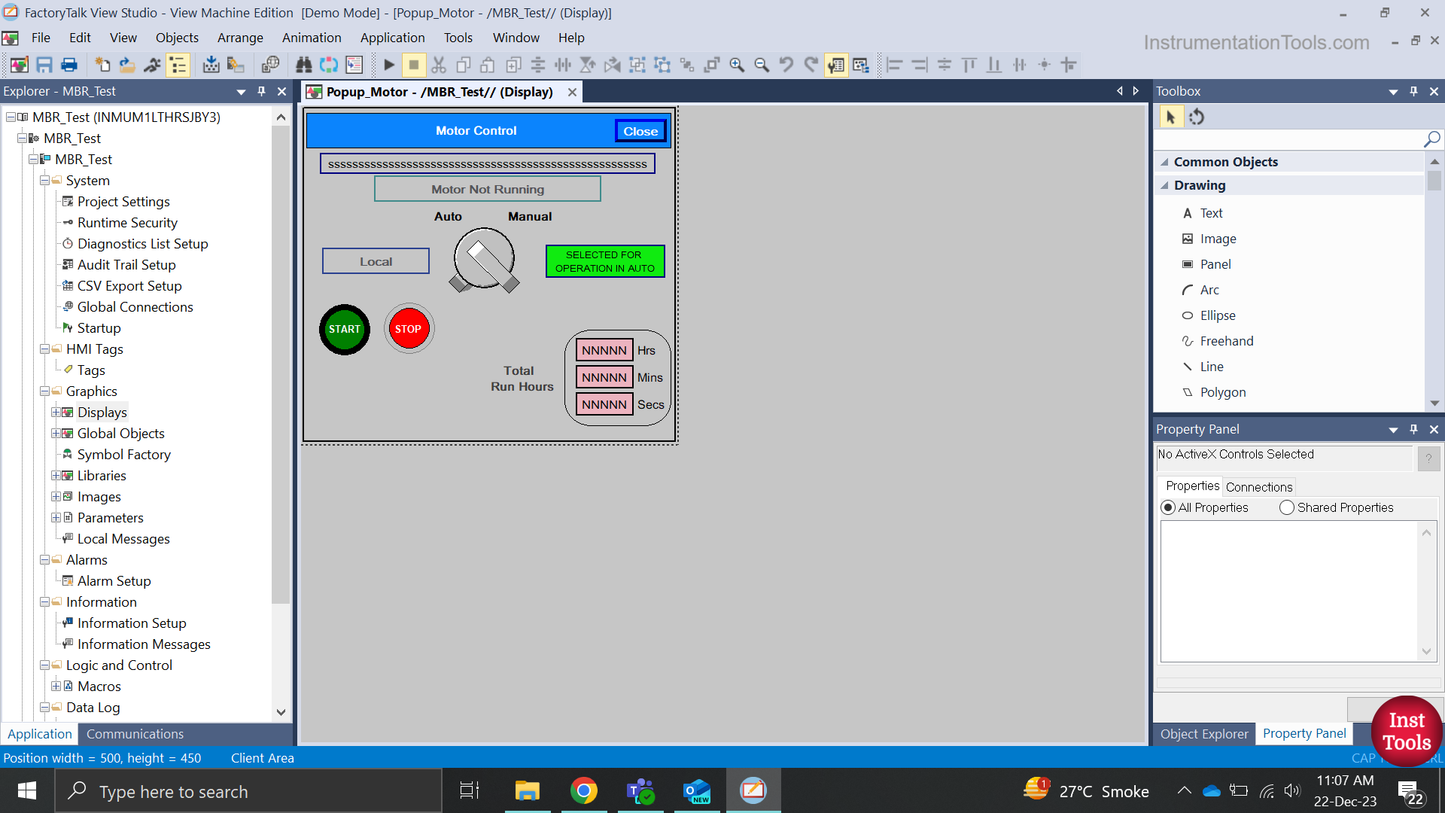Expand the Macros node

click(x=56, y=686)
